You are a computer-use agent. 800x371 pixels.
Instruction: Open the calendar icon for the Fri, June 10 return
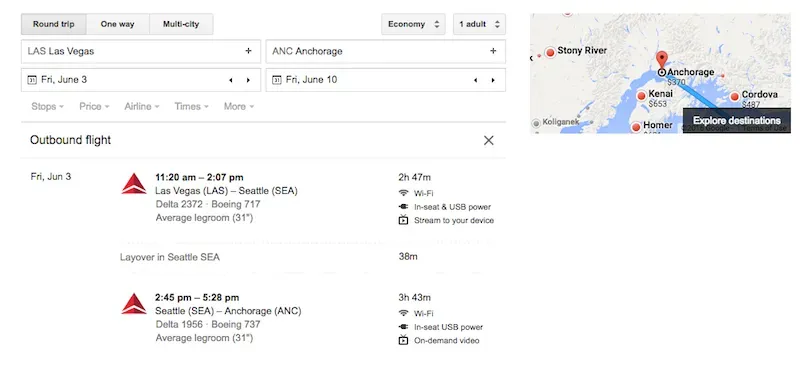point(277,80)
